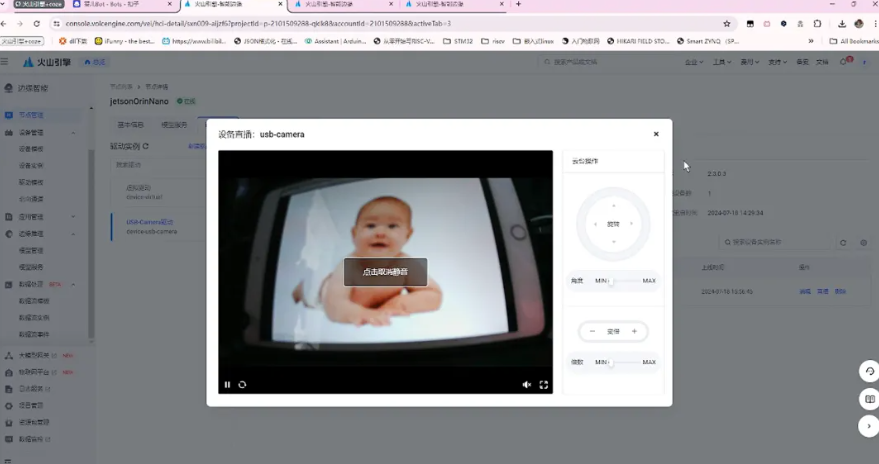Bookmark this page with the star icon
This screenshot has height=464, width=879.
point(727,23)
